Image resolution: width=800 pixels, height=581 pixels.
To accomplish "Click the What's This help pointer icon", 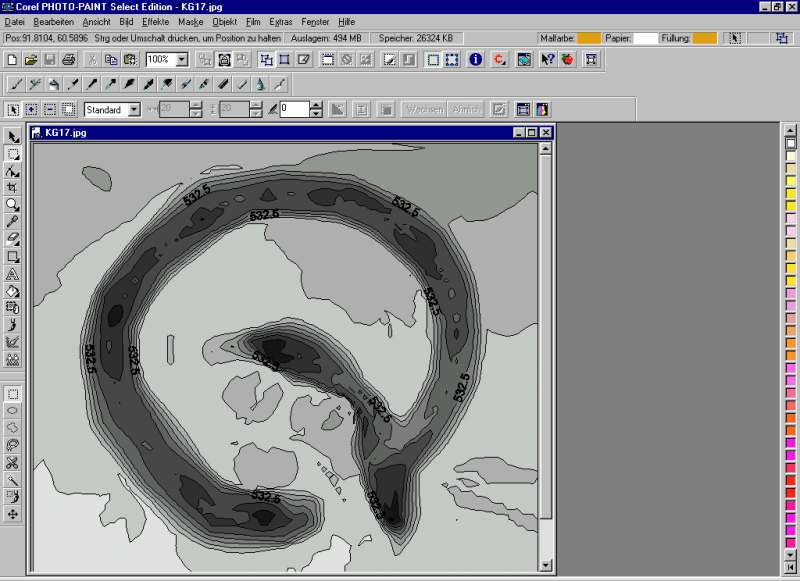I will (548, 60).
